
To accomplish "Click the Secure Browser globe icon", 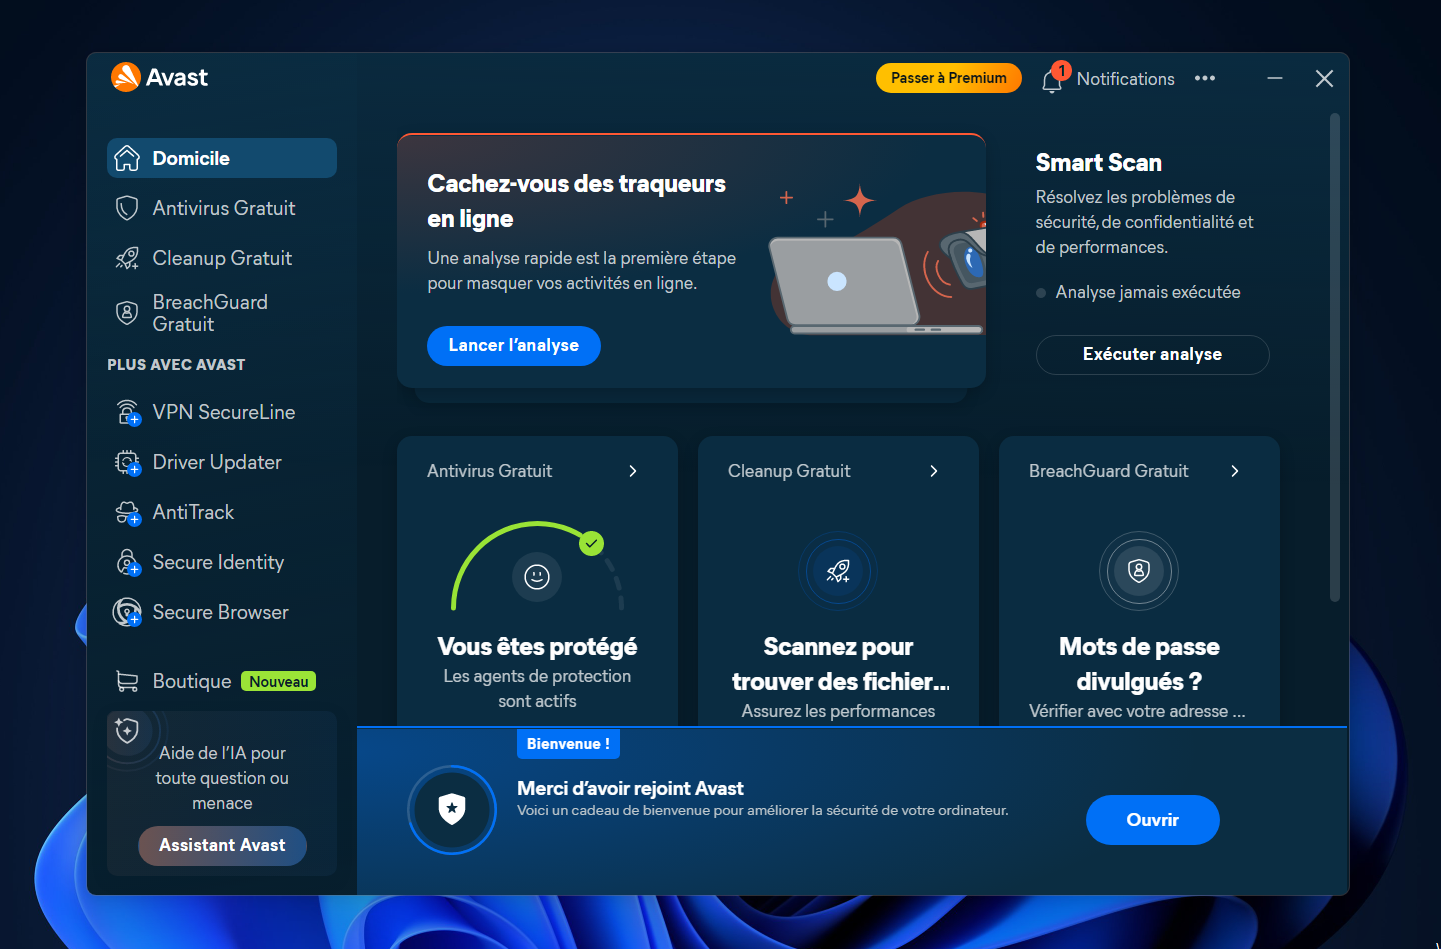I will pyautogui.click(x=128, y=612).
